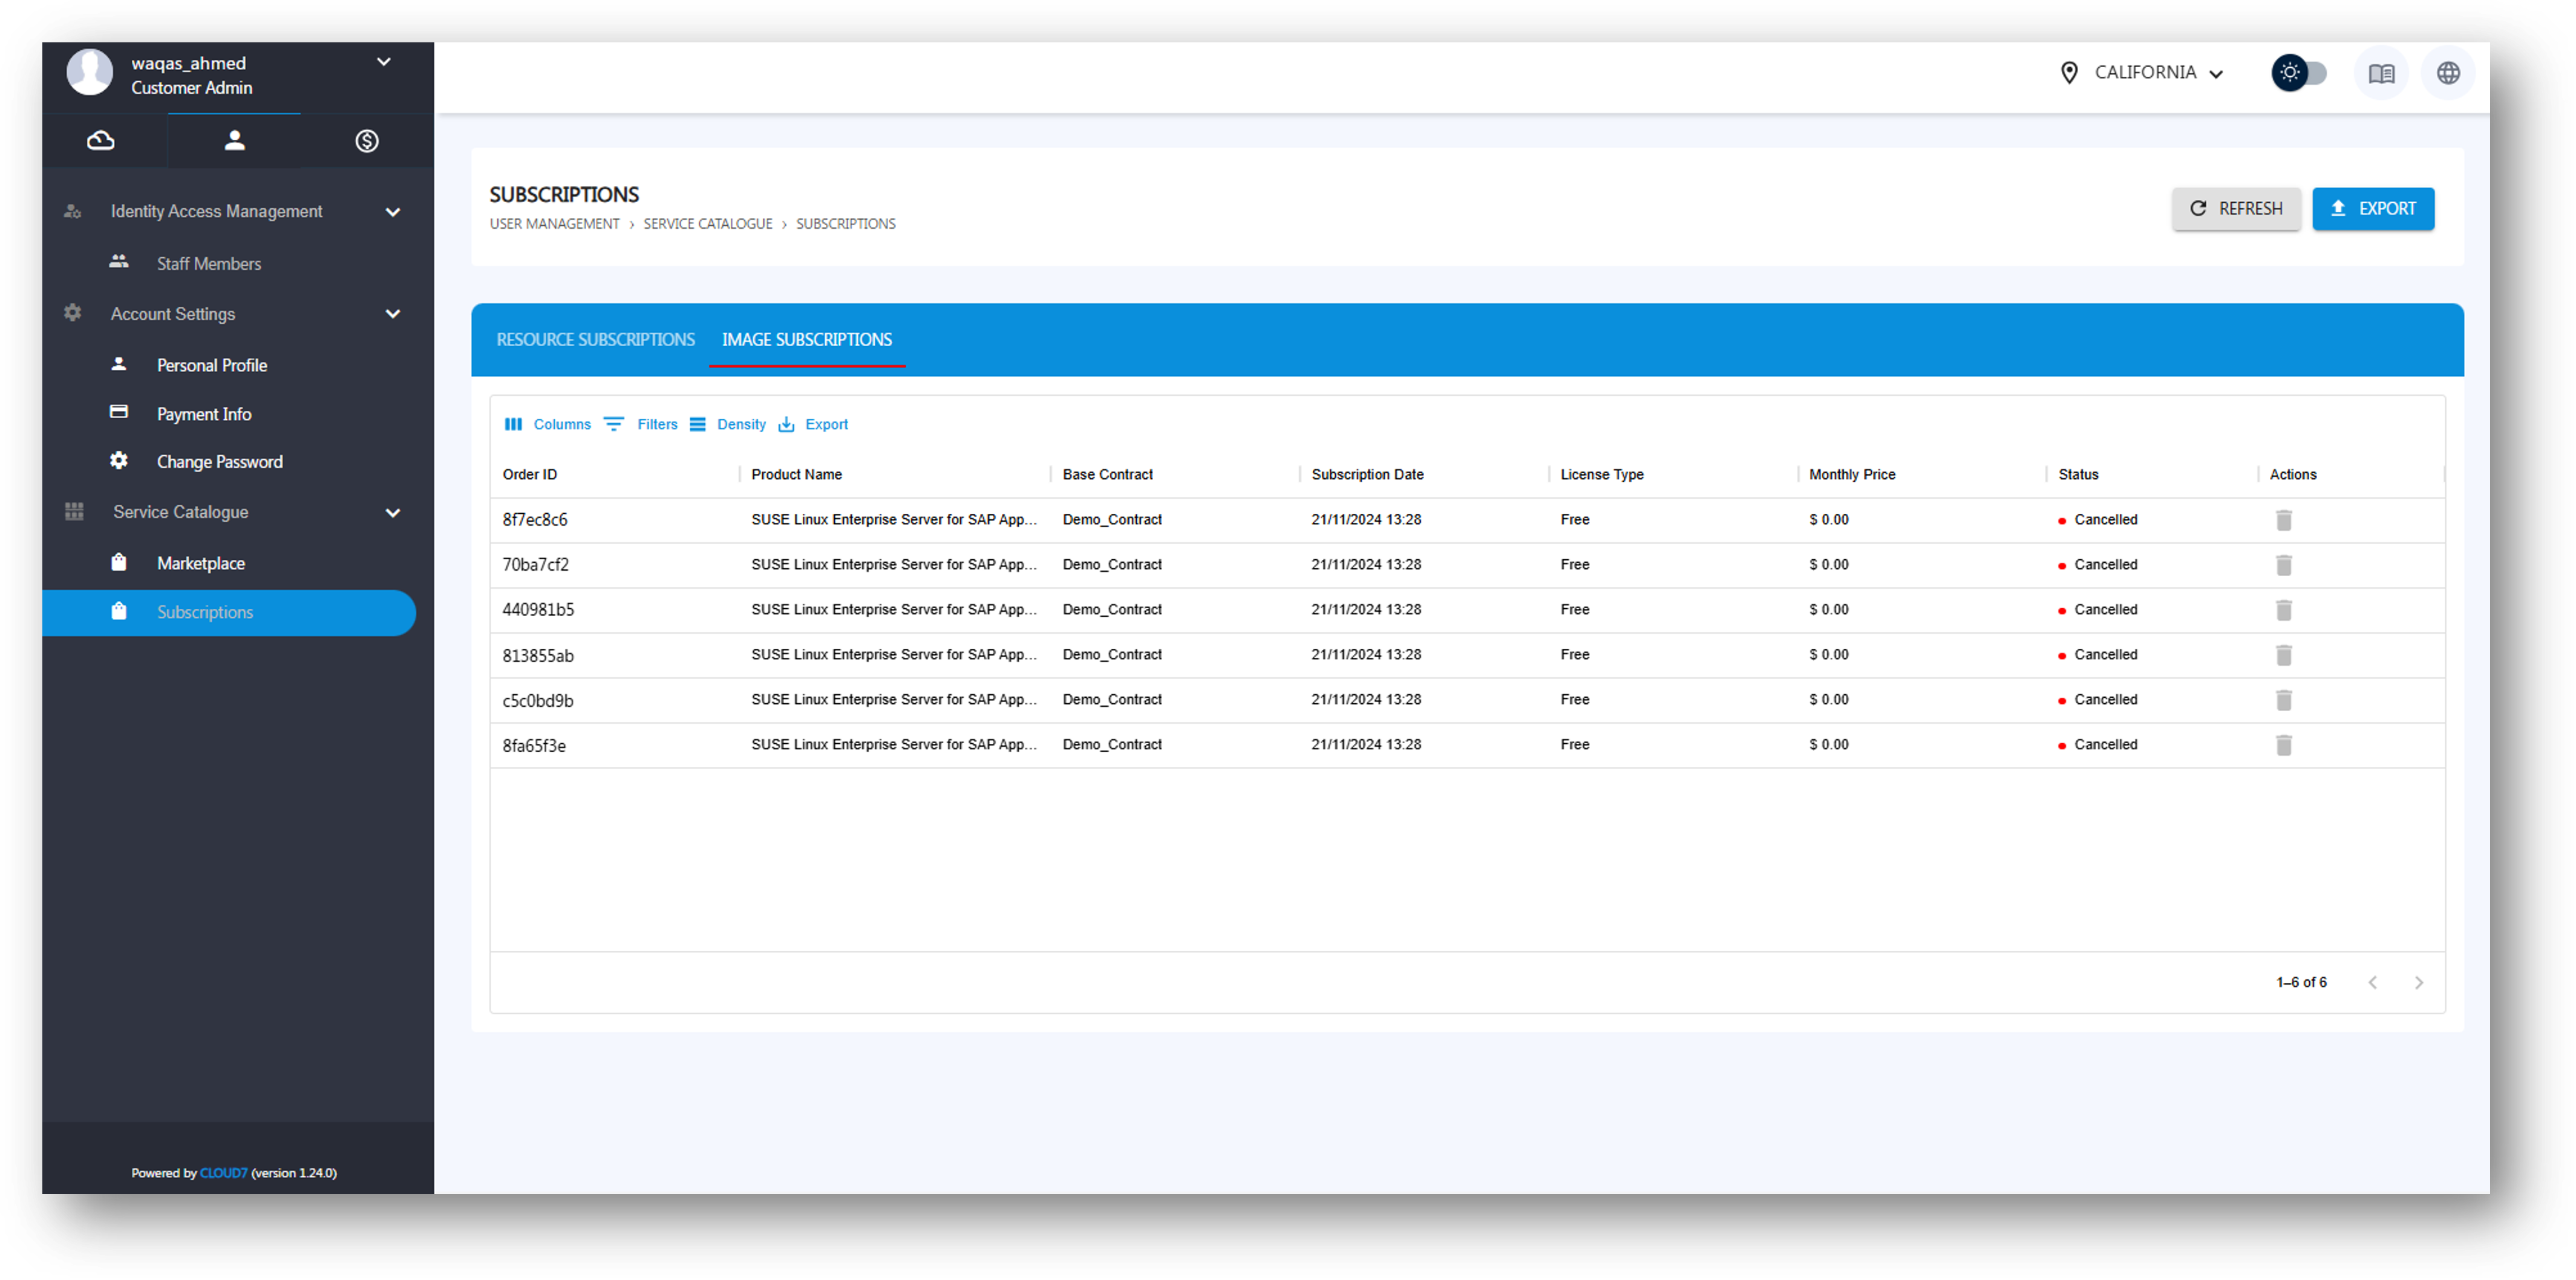Collapse the Service Catalogue section
The width and height of the screenshot is (2576, 1280).
pyautogui.click(x=392, y=513)
